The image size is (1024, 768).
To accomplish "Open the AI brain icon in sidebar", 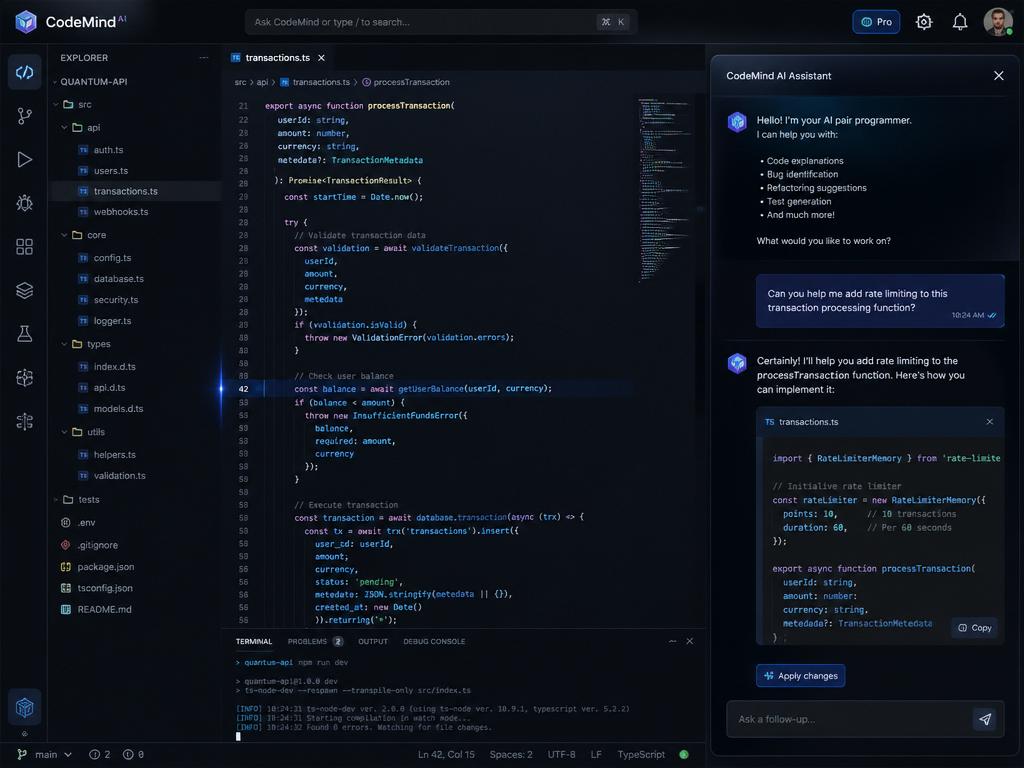I will pos(25,377).
